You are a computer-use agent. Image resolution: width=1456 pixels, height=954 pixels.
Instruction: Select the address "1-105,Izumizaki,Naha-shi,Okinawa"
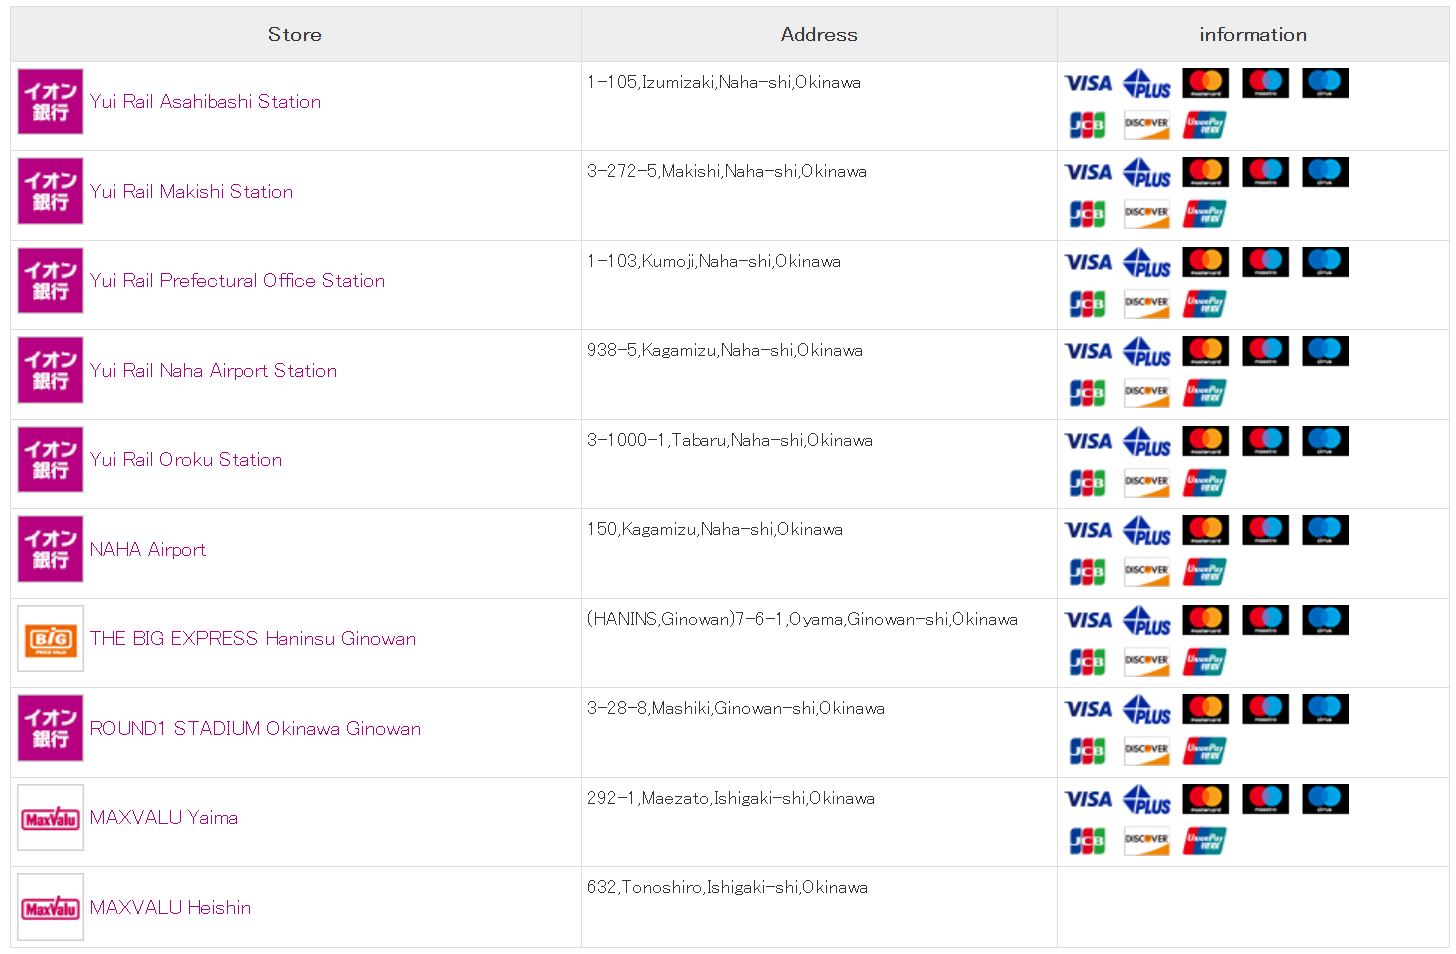point(724,82)
